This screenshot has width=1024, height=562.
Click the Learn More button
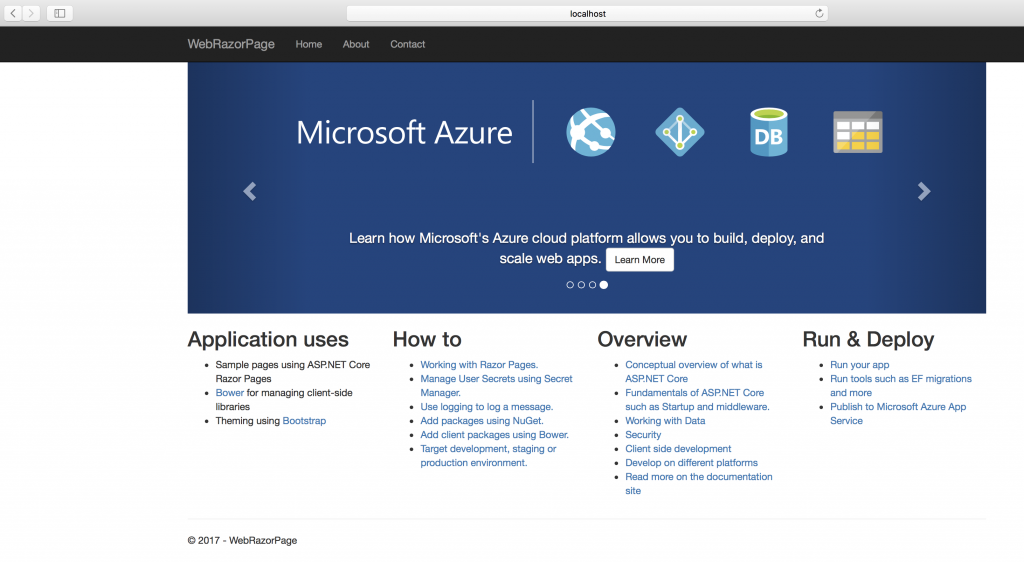pos(639,259)
